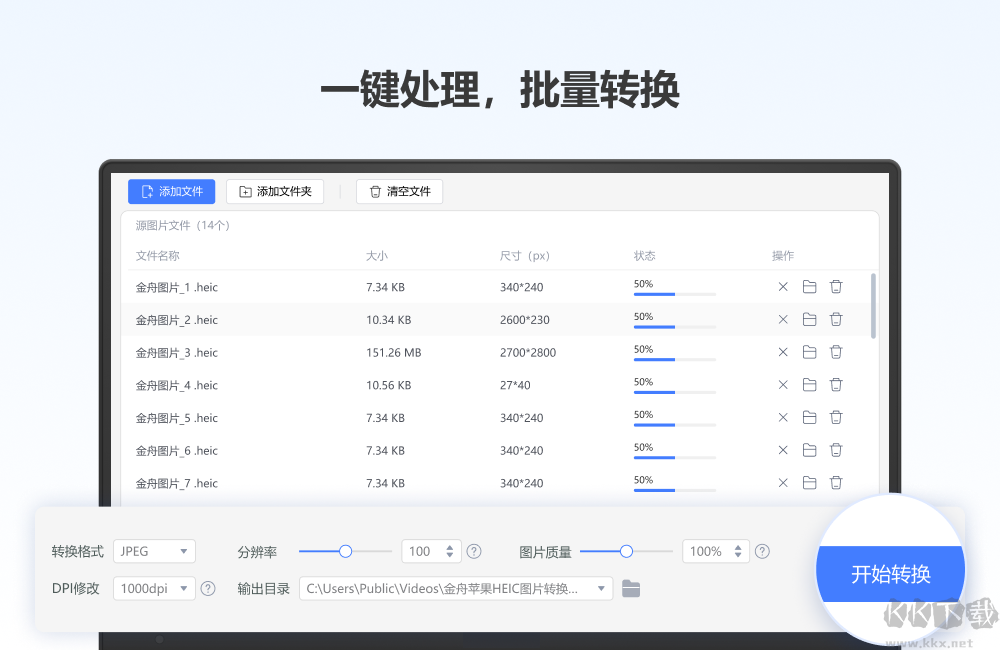Open help tooltip beside DPI修改 dropdown
The image size is (1000, 650).
coord(208,588)
